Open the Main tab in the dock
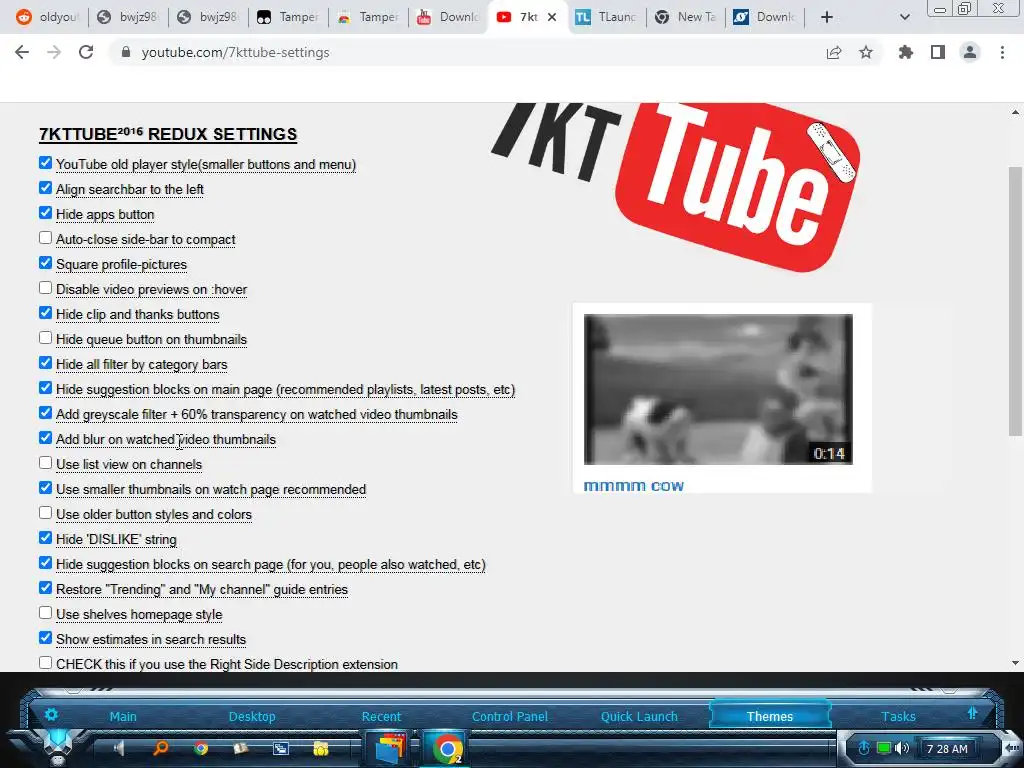The width and height of the screenshot is (1024, 768). click(x=123, y=716)
